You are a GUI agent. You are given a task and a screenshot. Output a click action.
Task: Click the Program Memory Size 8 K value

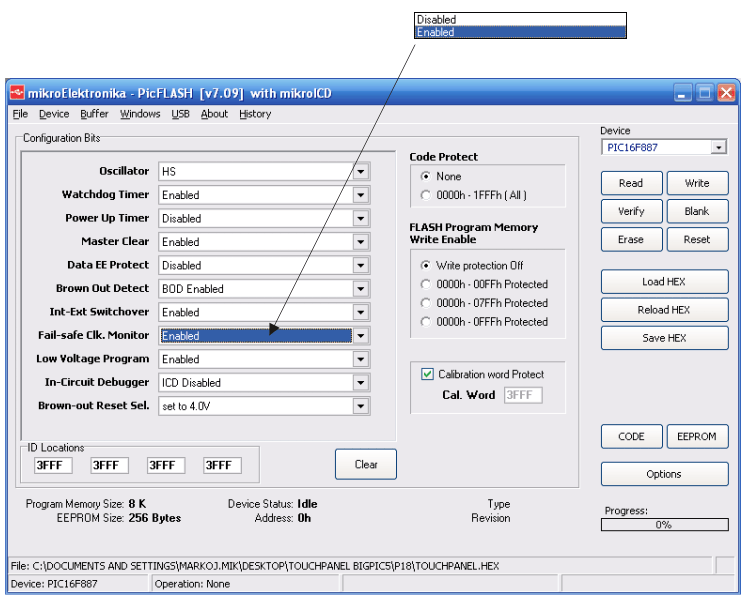[x=137, y=504]
